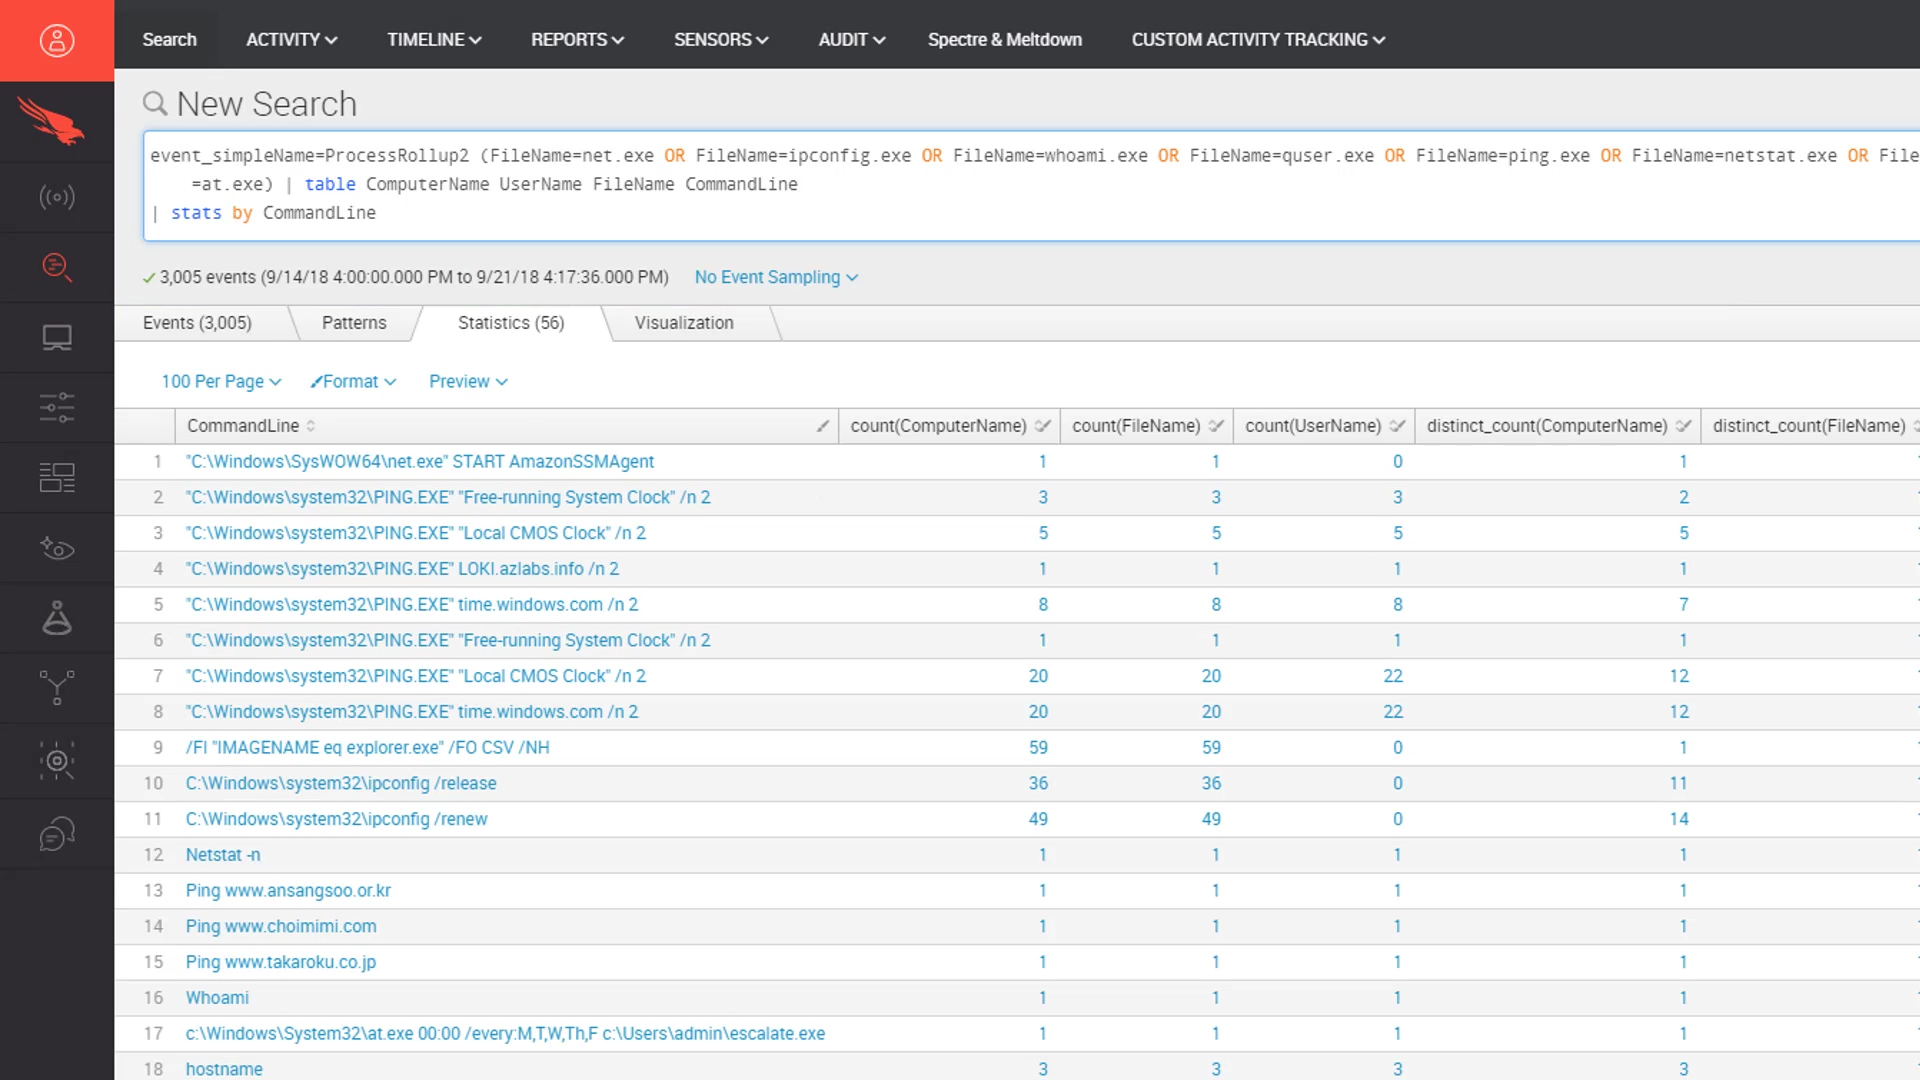Open the 100 Per Page dropdown

click(221, 381)
